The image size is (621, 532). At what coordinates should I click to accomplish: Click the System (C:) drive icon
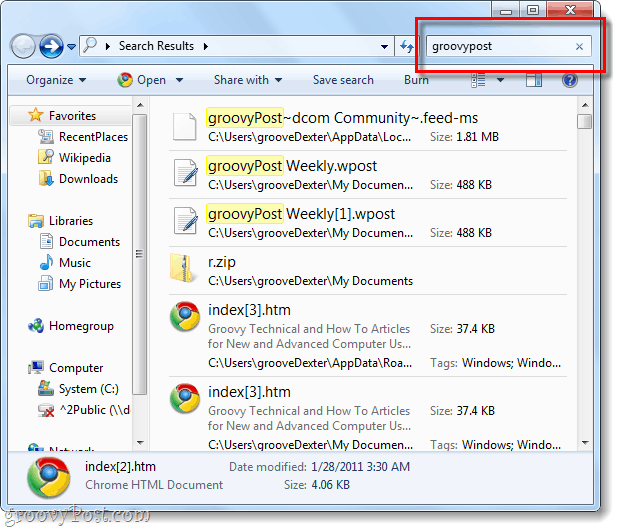coord(46,389)
